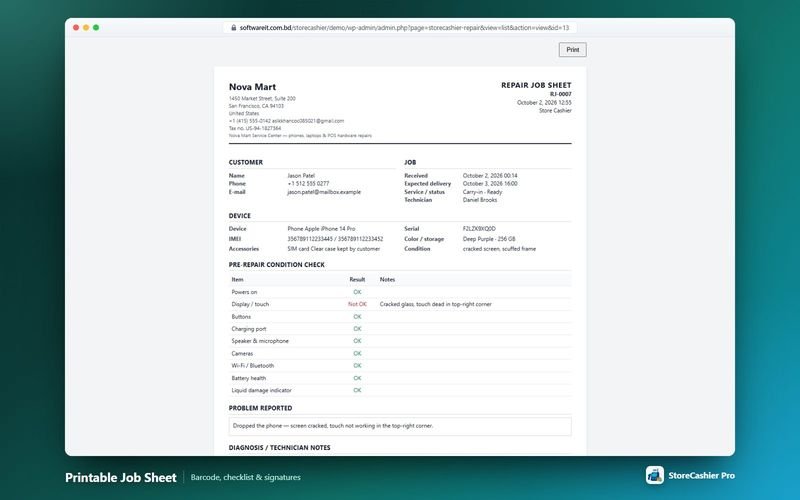
Task: Click the email jason.patel@mailbox.example
Action: pyautogui.click(x=324, y=192)
